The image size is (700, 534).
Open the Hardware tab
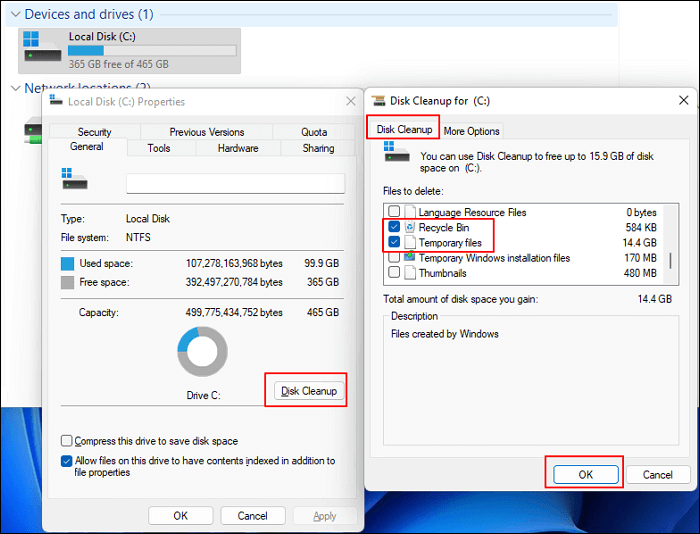click(x=238, y=148)
